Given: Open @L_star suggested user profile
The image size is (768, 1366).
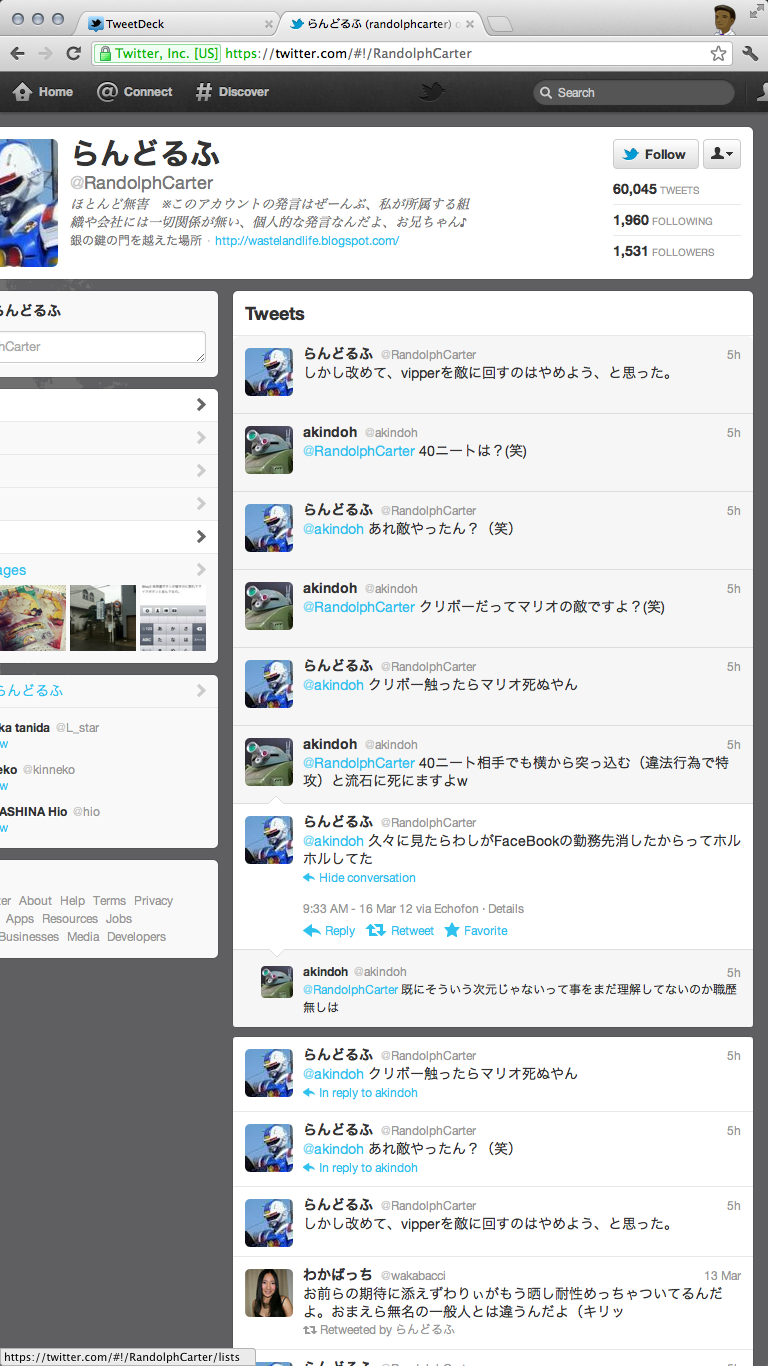Looking at the screenshot, I should coord(77,728).
